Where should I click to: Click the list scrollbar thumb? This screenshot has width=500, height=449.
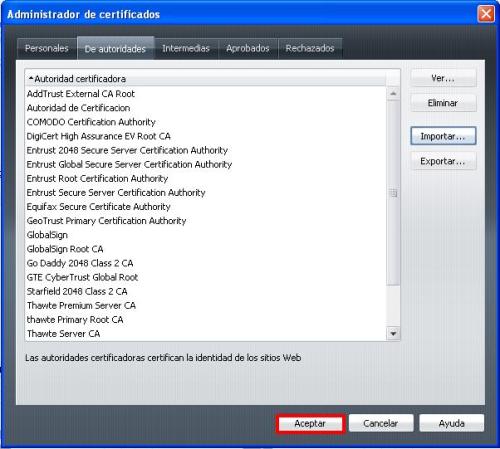click(x=393, y=193)
